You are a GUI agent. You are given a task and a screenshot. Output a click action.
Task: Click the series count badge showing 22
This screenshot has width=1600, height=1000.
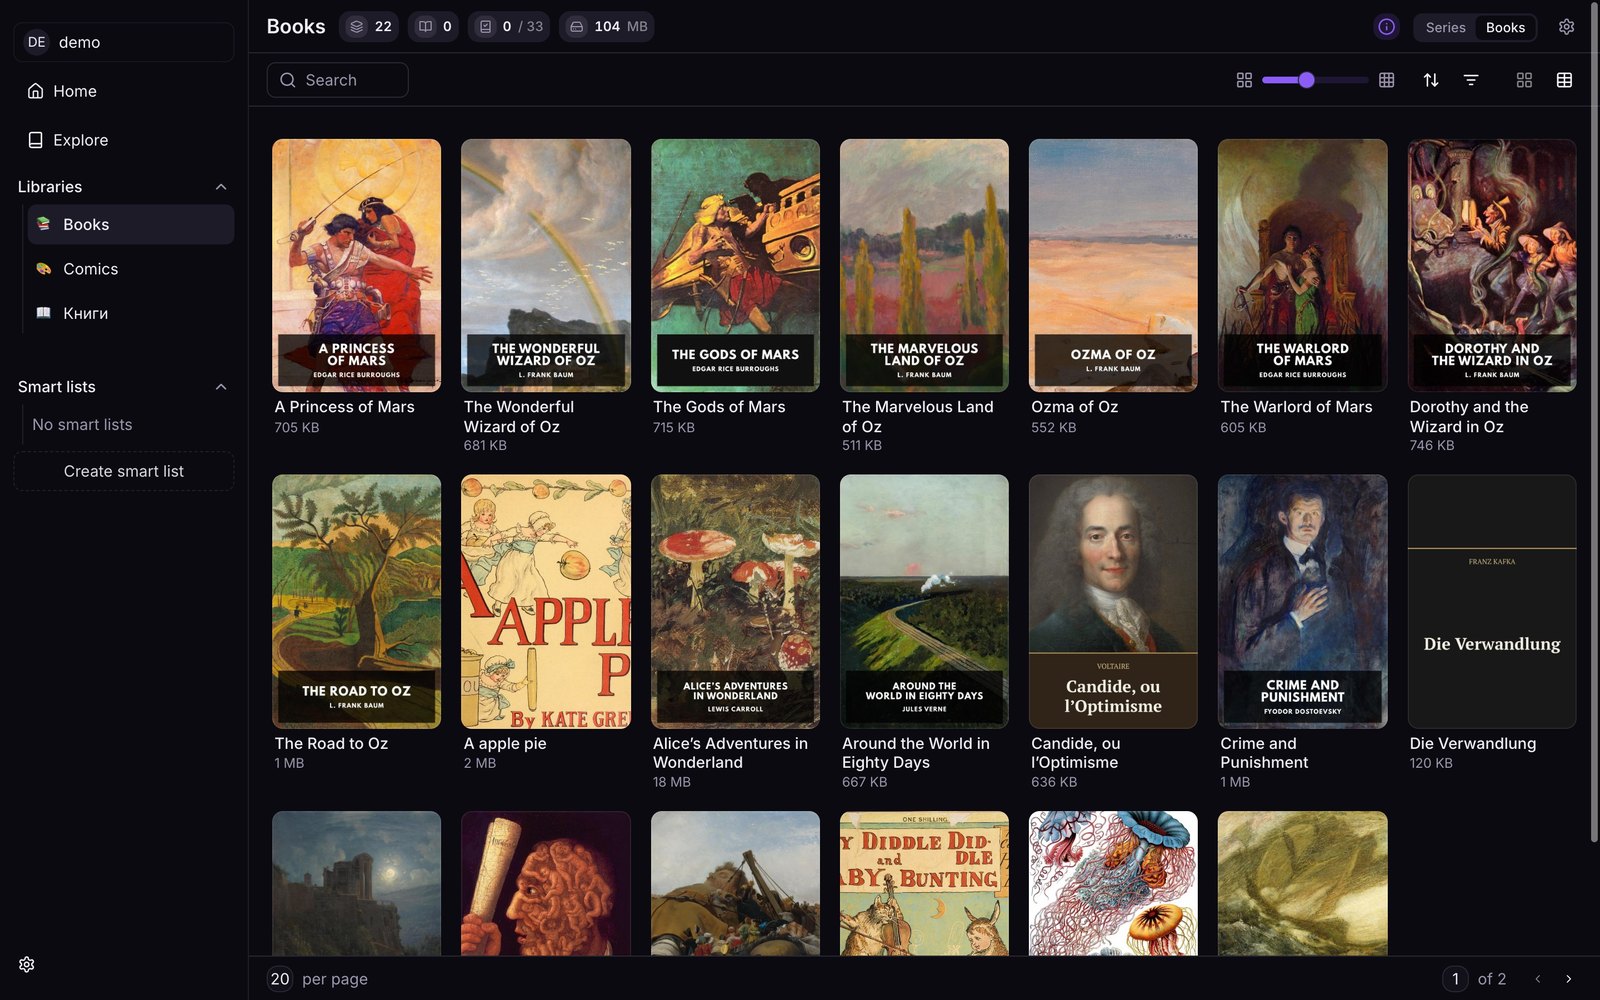click(x=369, y=27)
